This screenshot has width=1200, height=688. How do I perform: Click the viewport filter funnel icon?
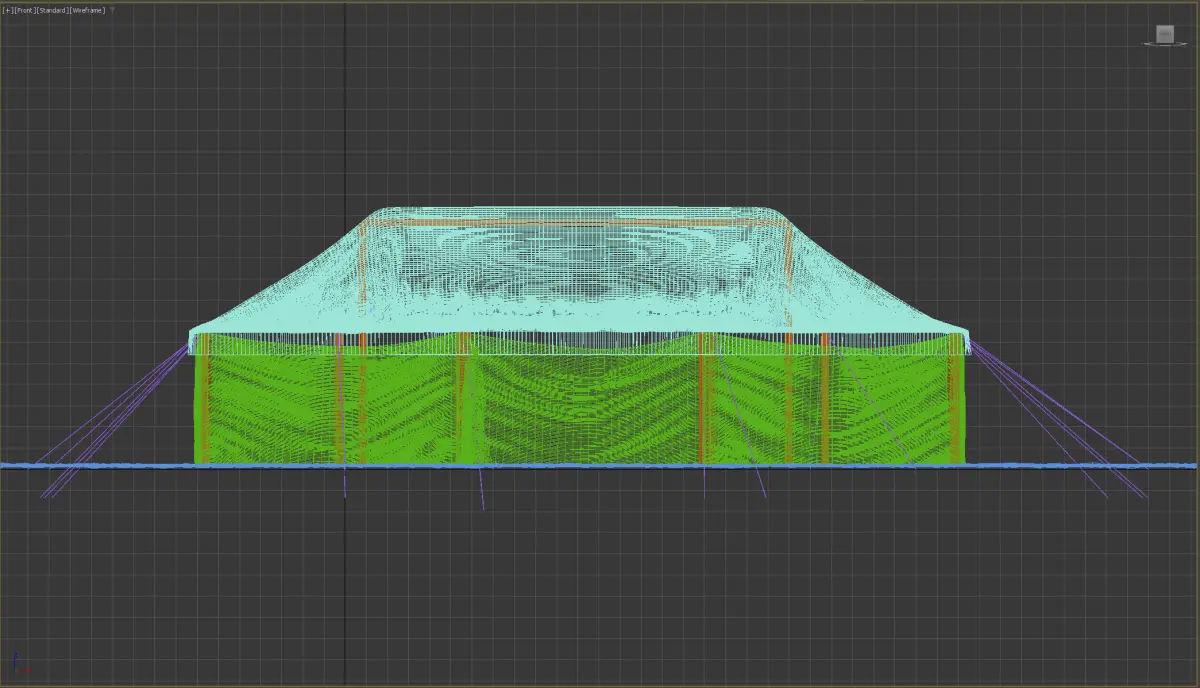[112, 10]
